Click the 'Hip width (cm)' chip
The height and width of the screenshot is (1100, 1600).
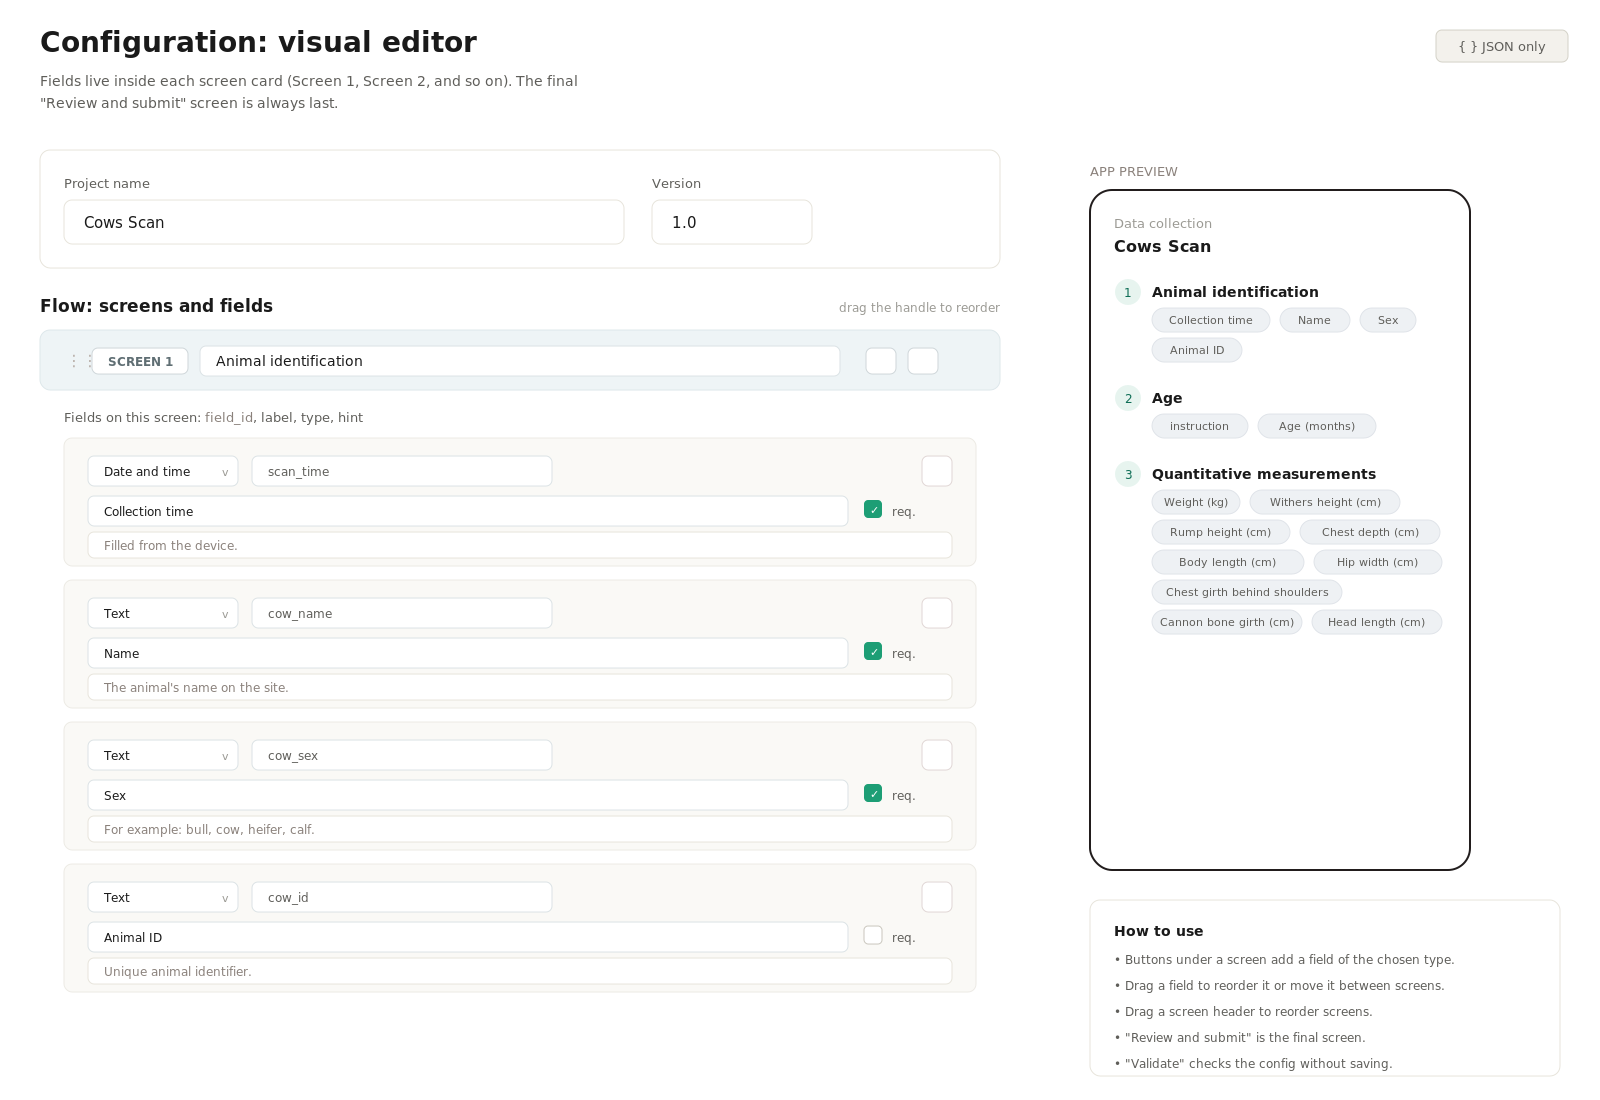pos(1378,562)
